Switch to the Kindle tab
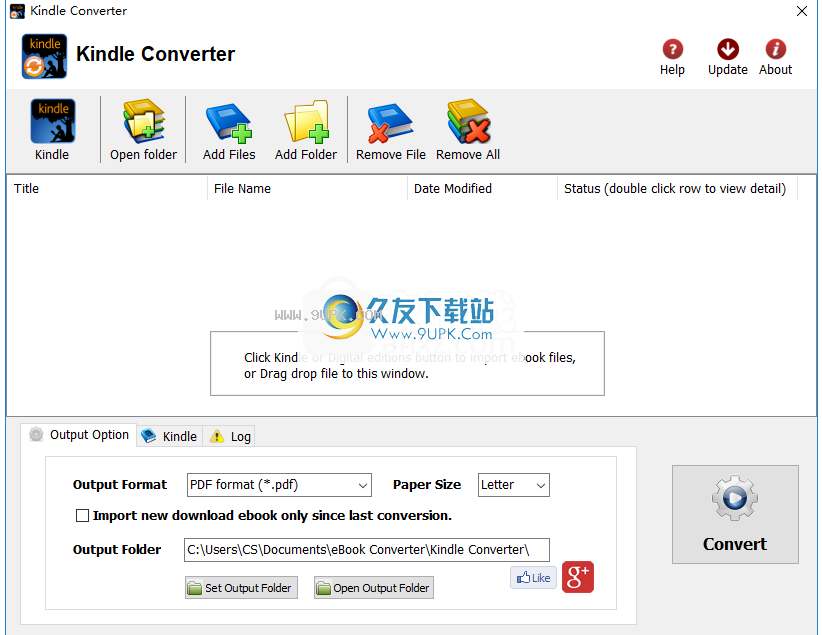Image resolution: width=822 pixels, height=635 pixels. (x=169, y=436)
